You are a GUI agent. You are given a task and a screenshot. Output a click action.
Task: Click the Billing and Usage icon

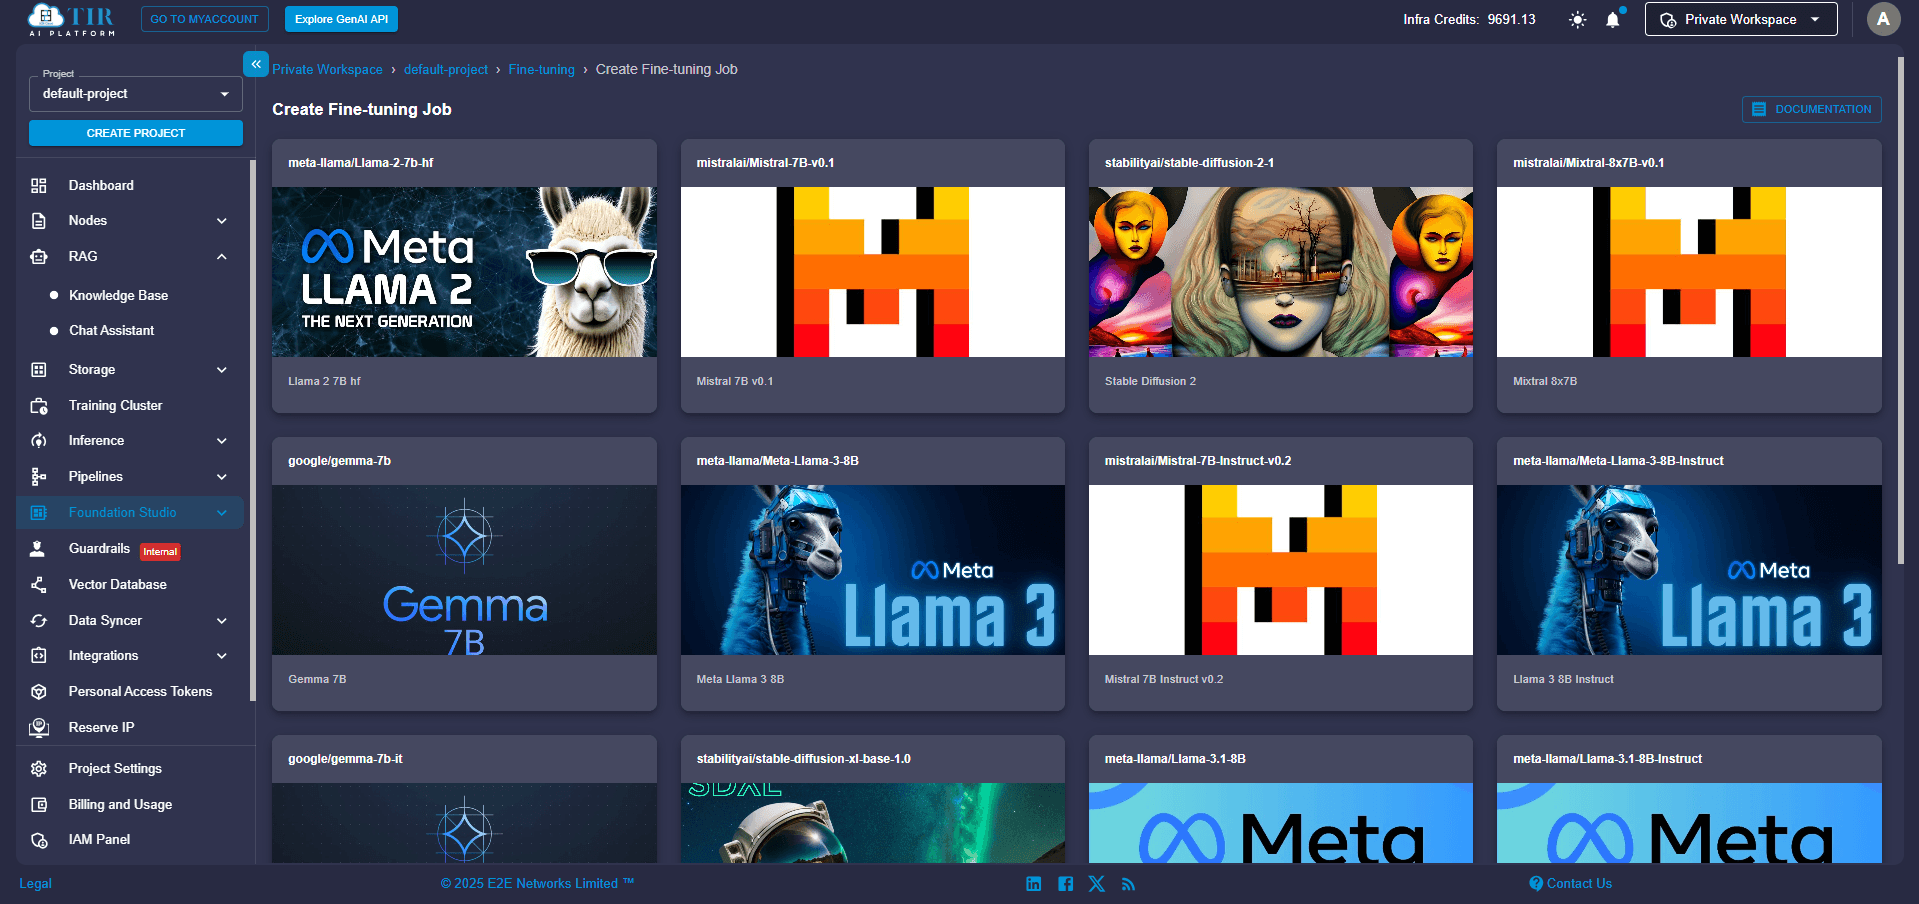[x=39, y=805]
